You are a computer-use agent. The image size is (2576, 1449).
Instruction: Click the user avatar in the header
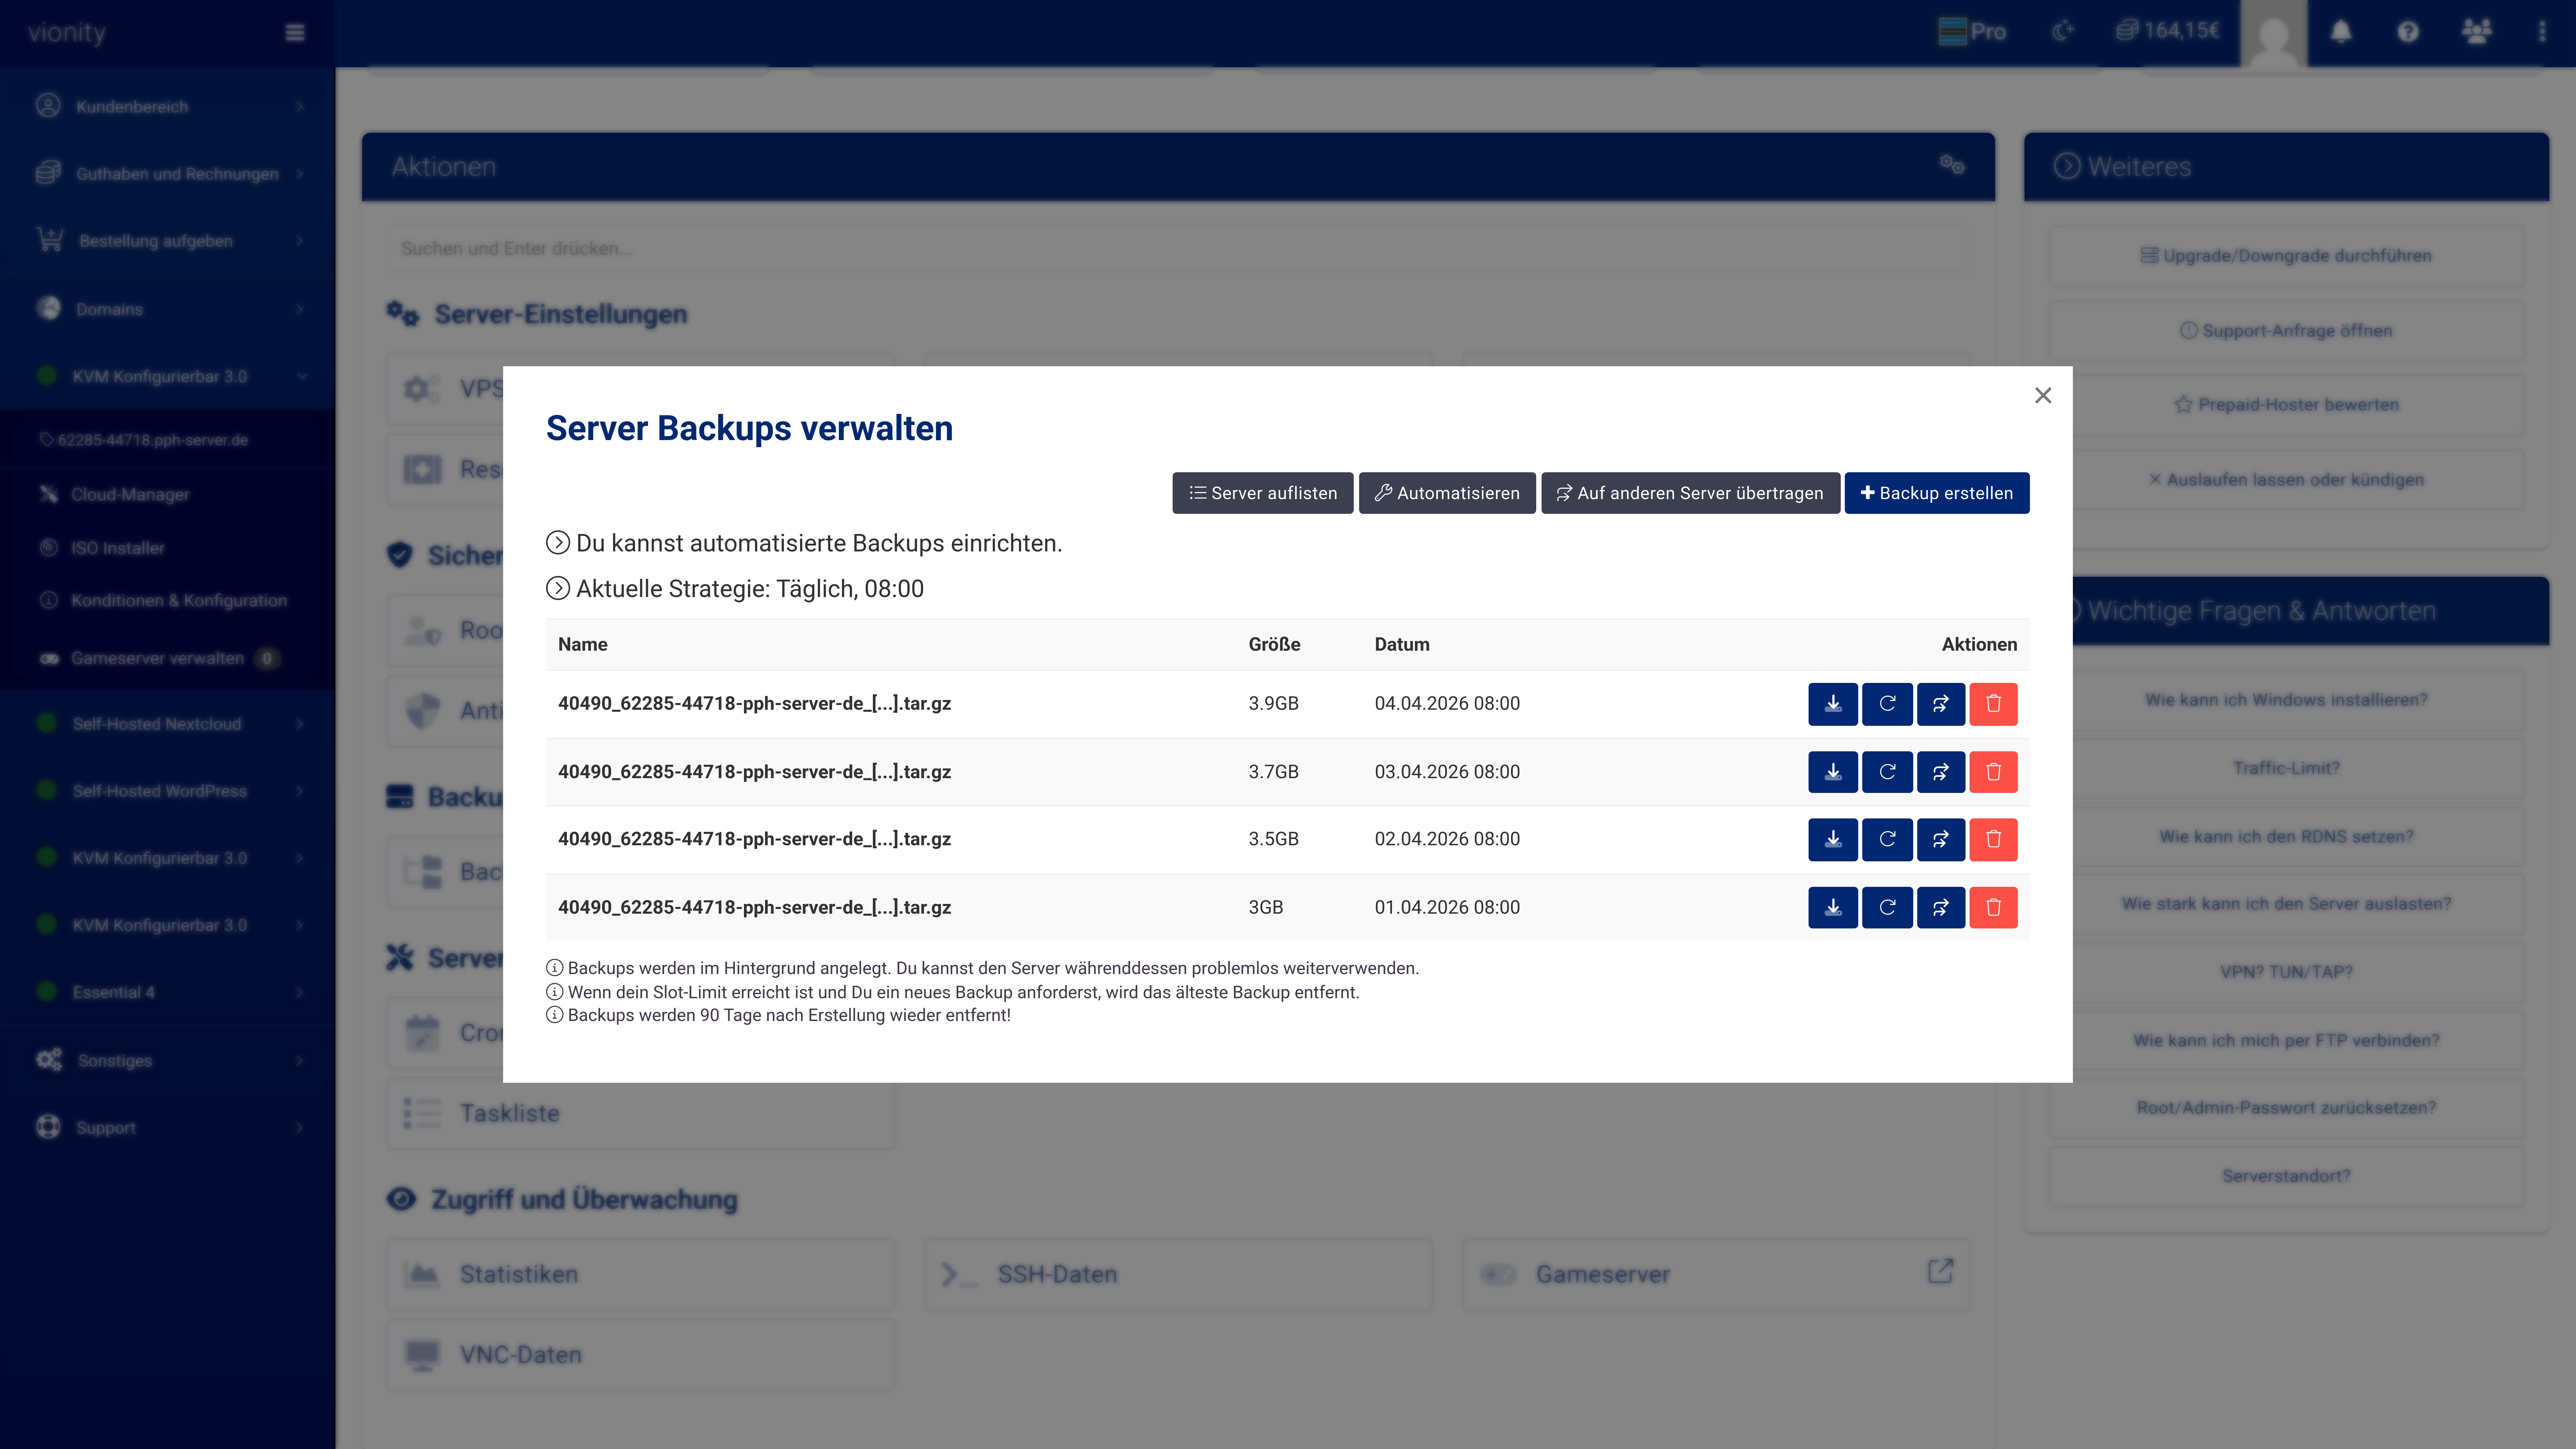pyautogui.click(x=2274, y=34)
